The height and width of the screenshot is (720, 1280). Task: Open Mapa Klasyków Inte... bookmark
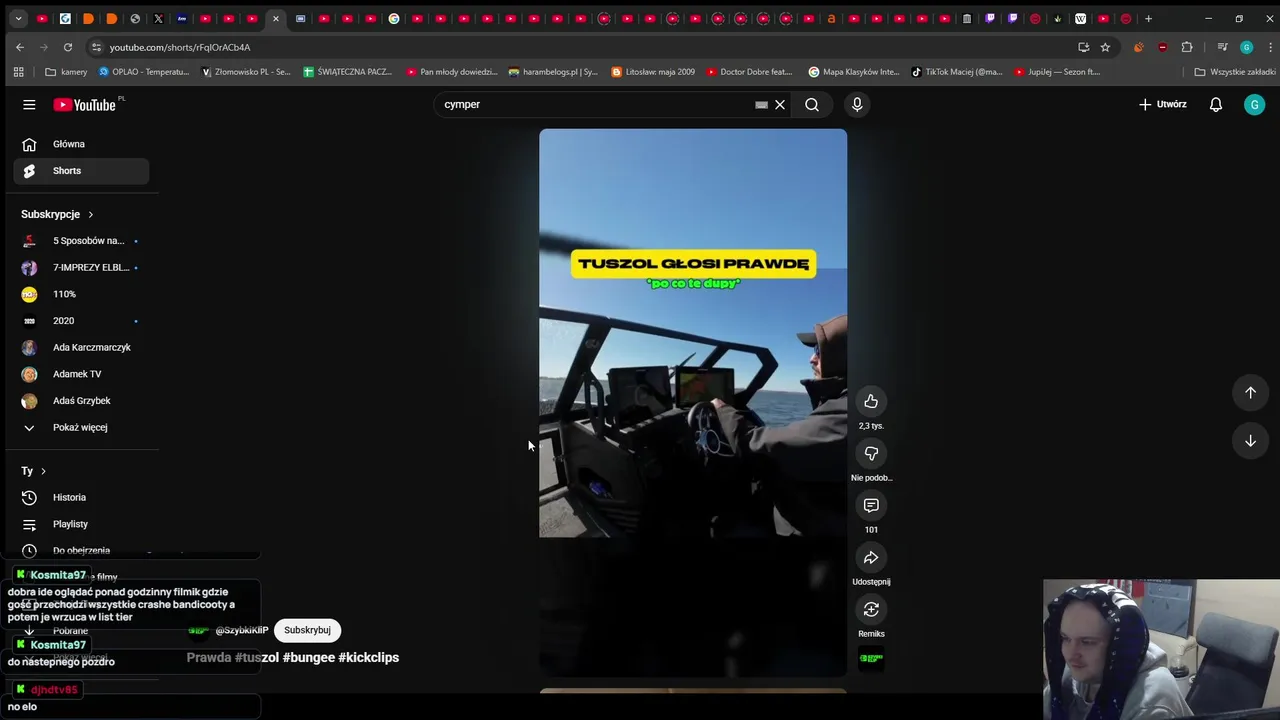pos(854,72)
